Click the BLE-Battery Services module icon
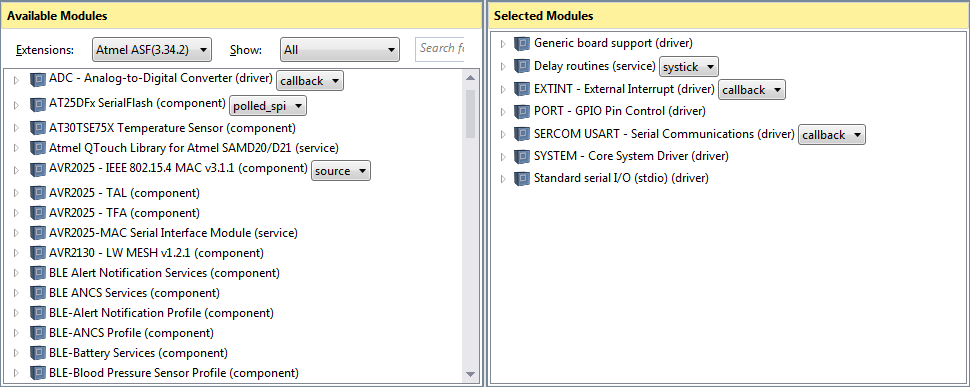This screenshot has width=970, height=387. click(38, 353)
